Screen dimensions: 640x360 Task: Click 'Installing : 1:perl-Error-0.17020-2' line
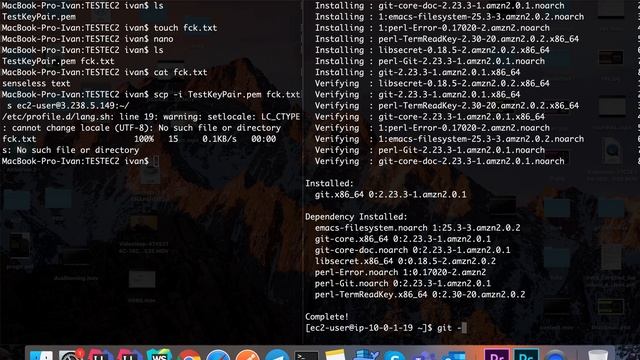(432, 28)
